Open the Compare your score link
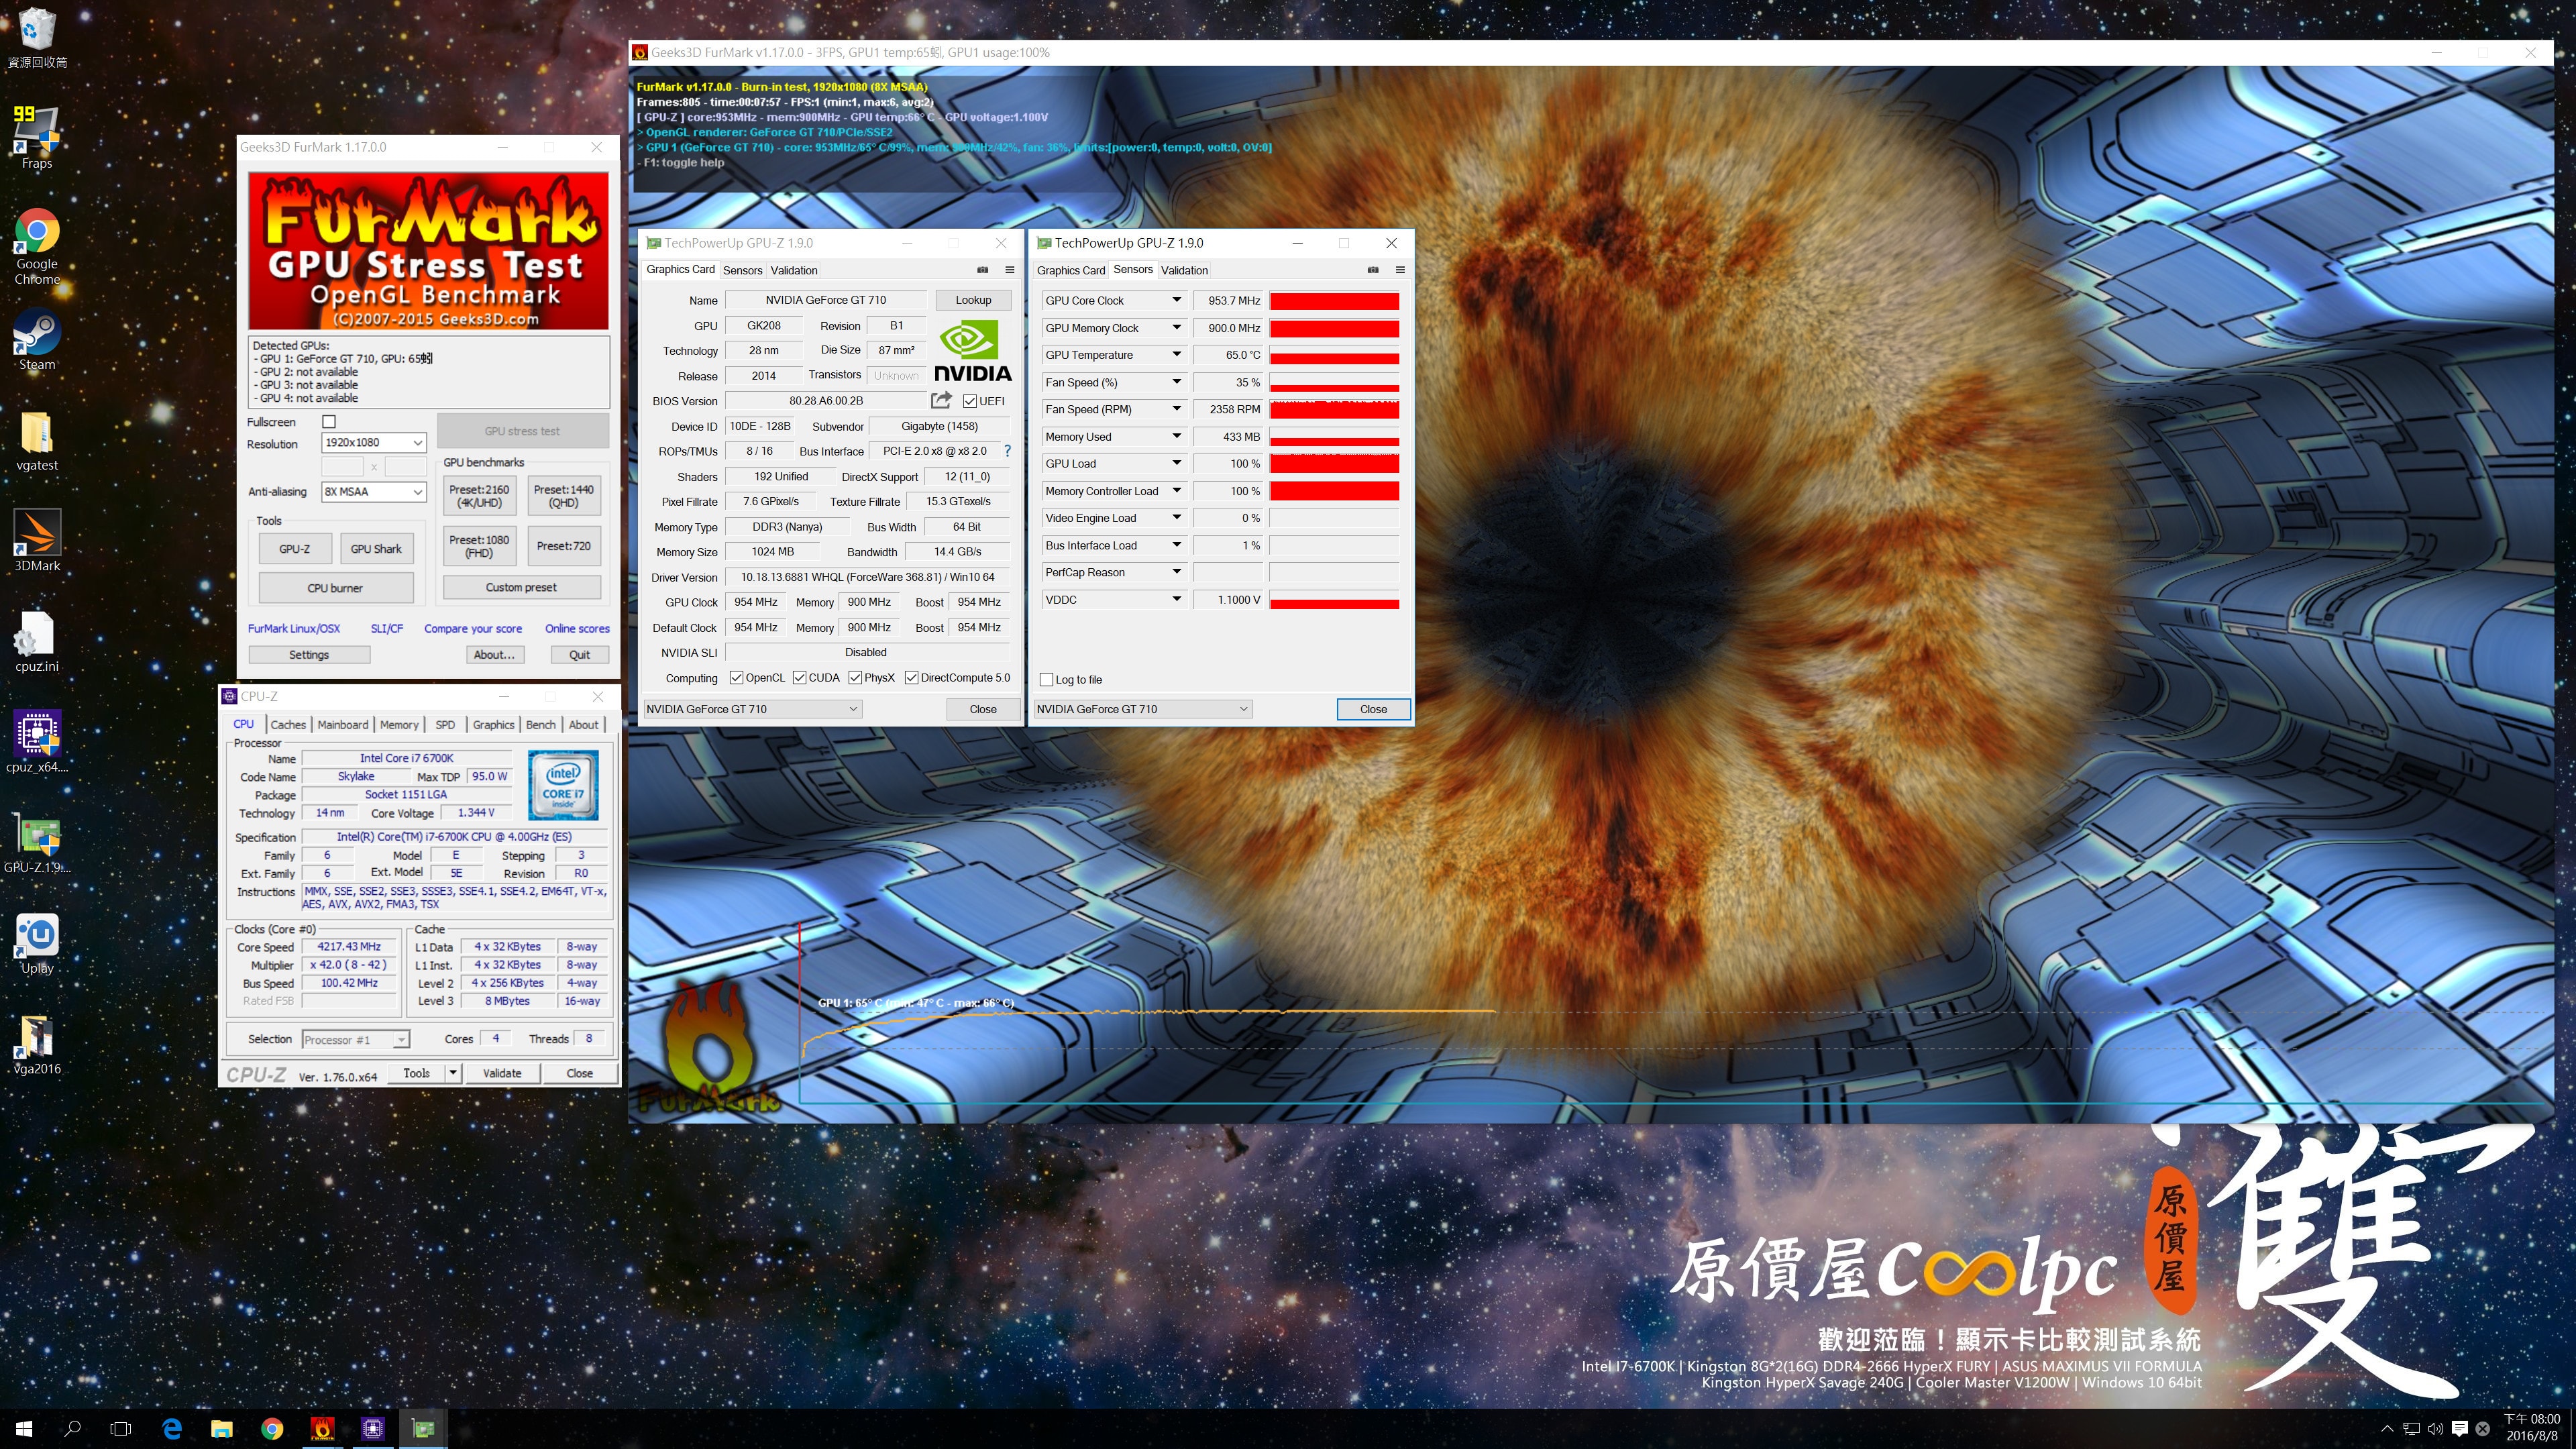This screenshot has height=1449, width=2576. [473, 629]
